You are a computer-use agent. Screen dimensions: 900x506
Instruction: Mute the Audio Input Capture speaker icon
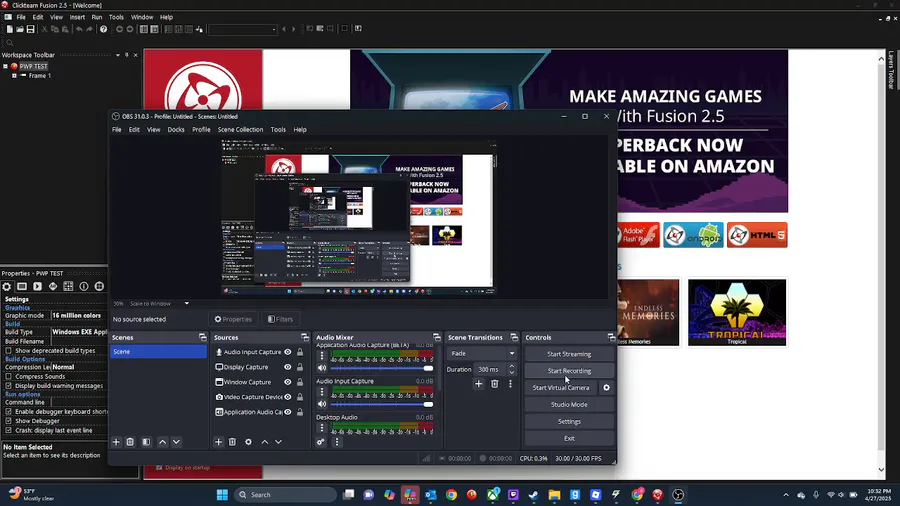(x=322, y=404)
